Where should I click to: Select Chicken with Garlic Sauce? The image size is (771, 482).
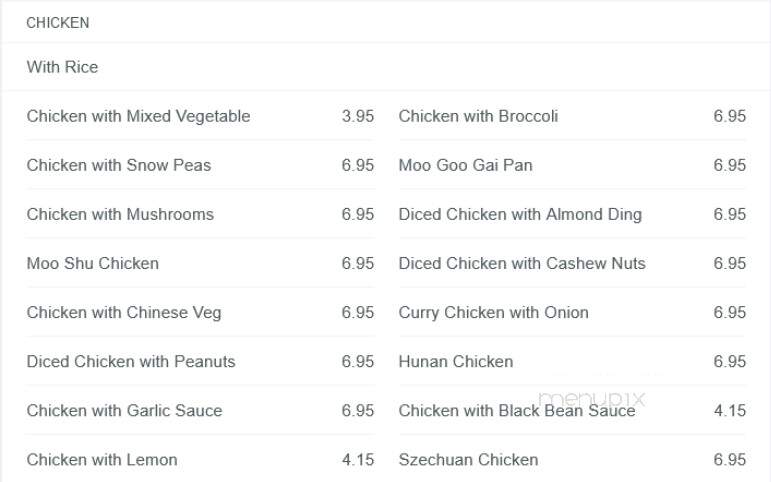pos(124,411)
